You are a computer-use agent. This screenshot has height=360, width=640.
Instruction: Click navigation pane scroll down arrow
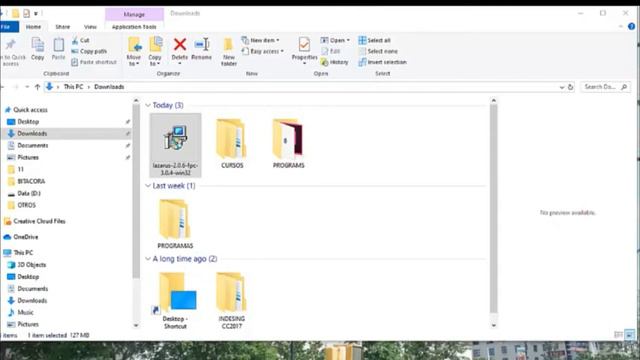[136, 325]
